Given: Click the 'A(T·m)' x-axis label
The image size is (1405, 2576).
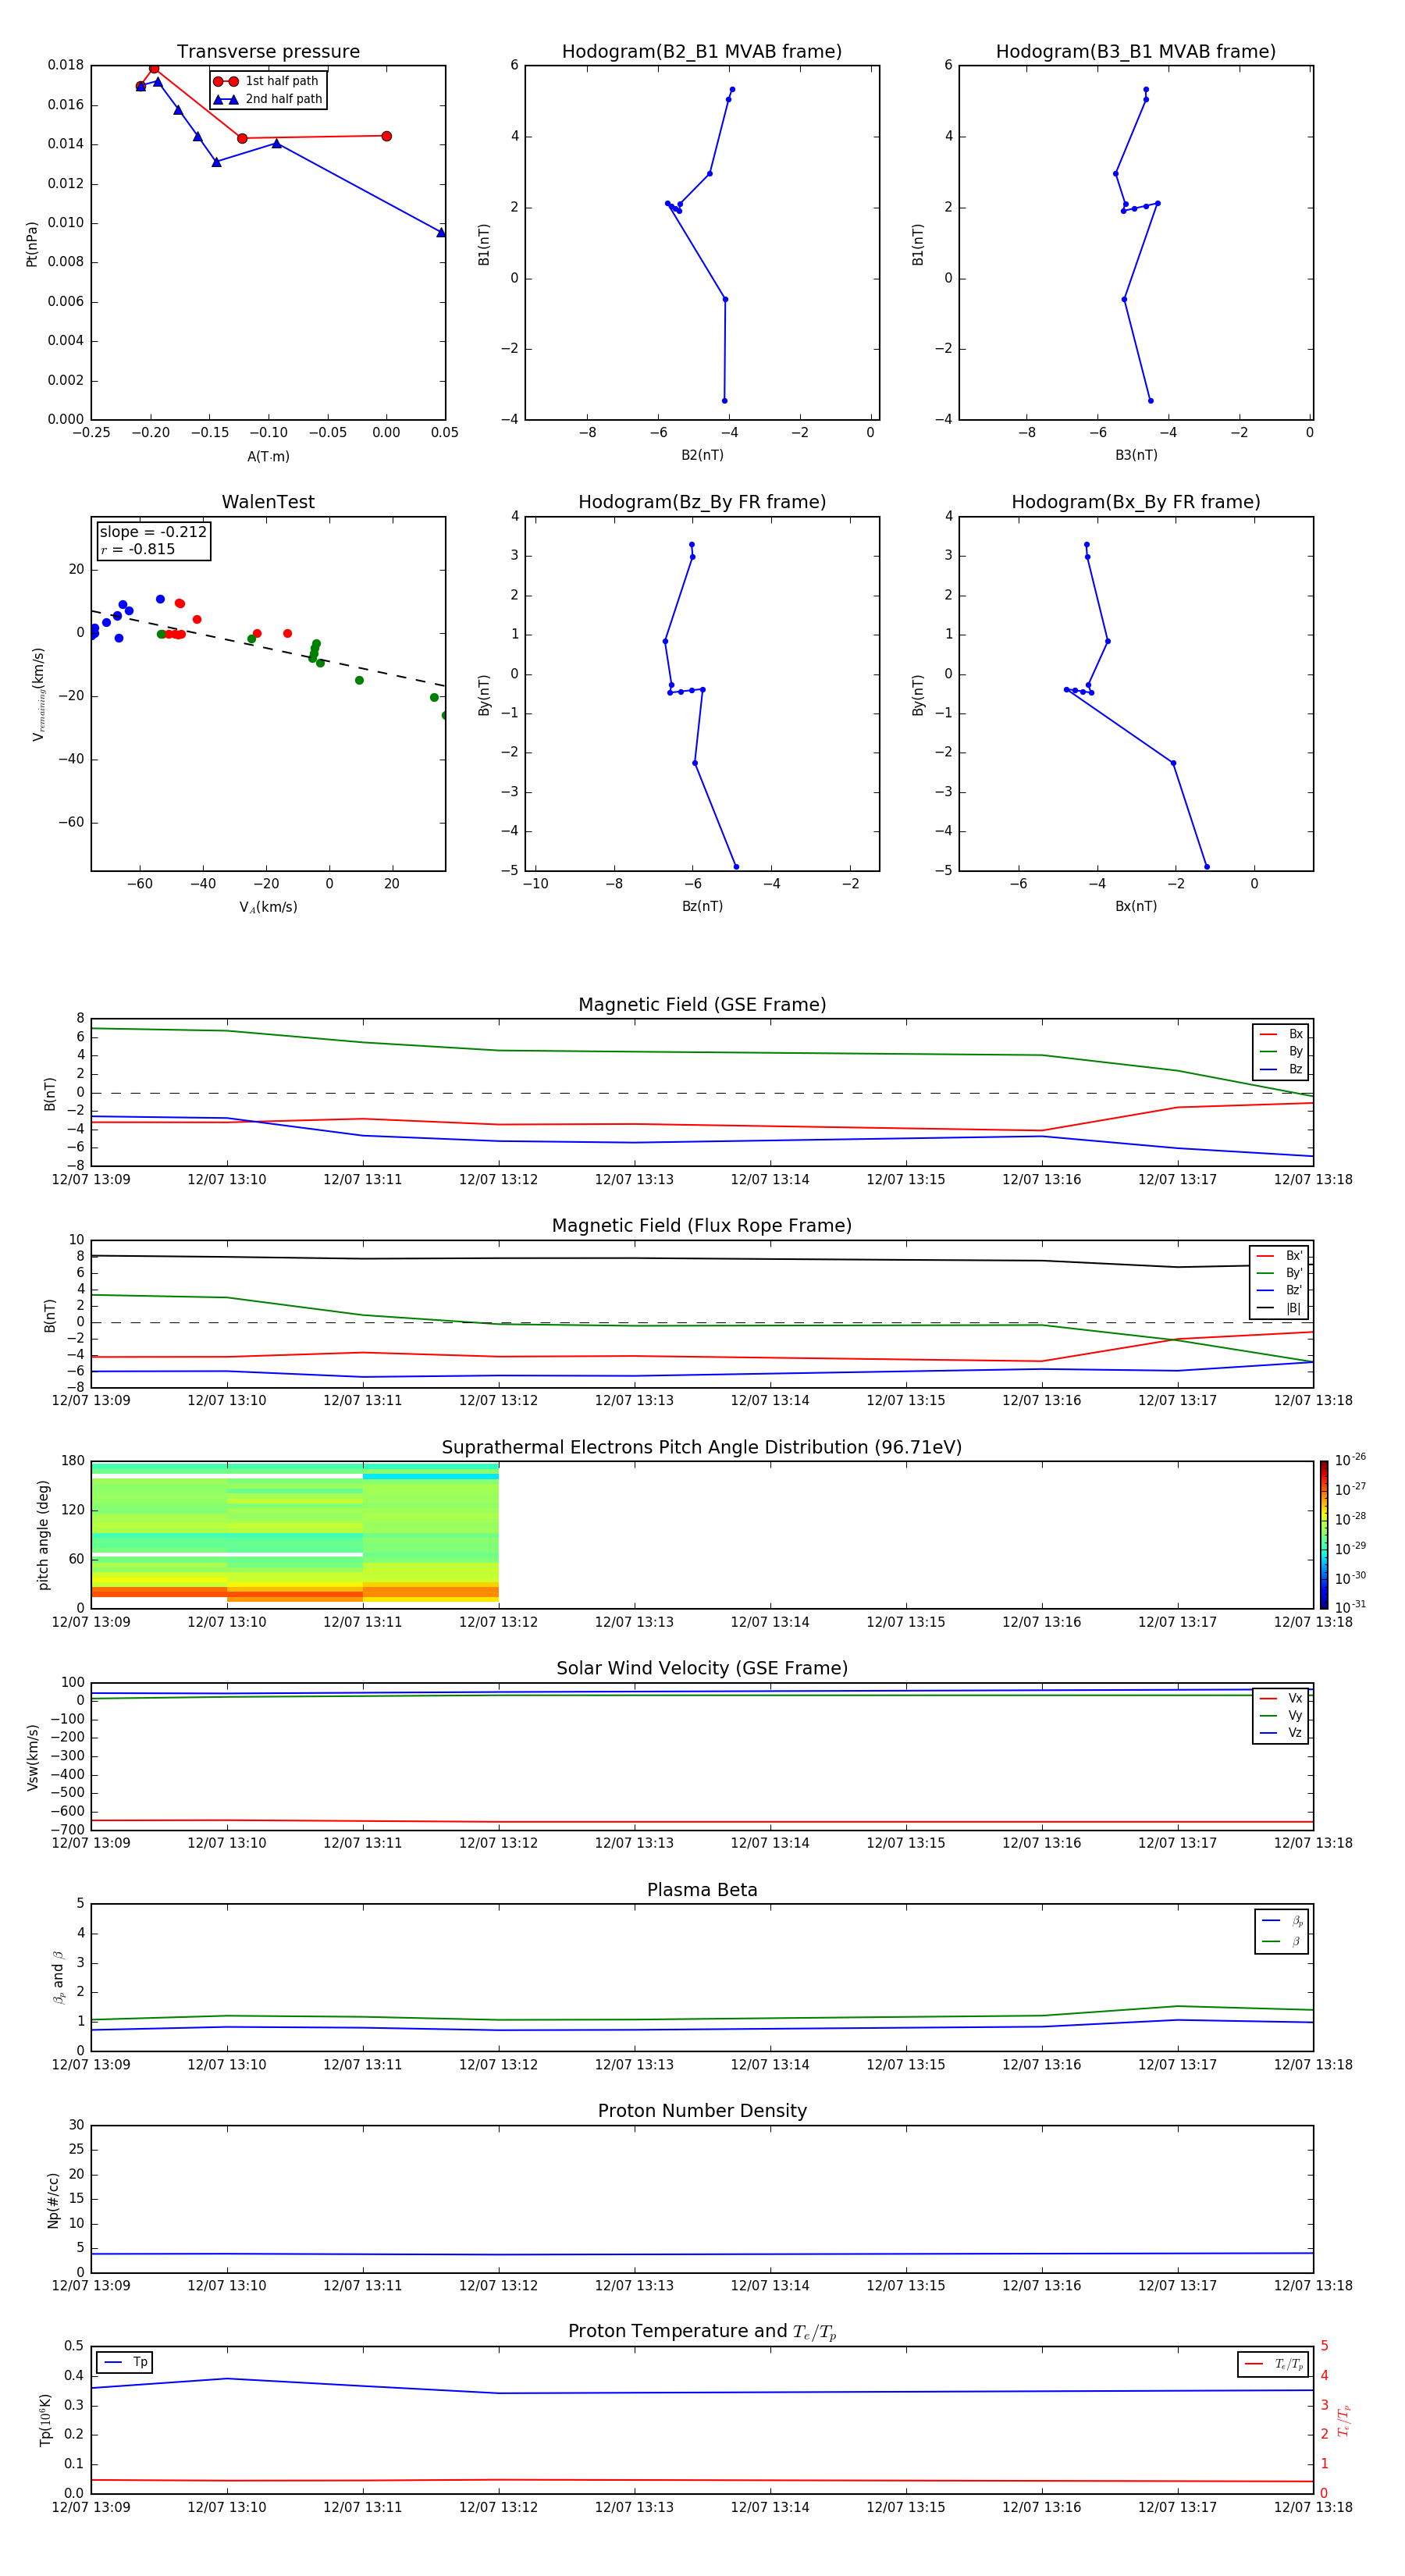Looking at the screenshot, I should point(268,457).
